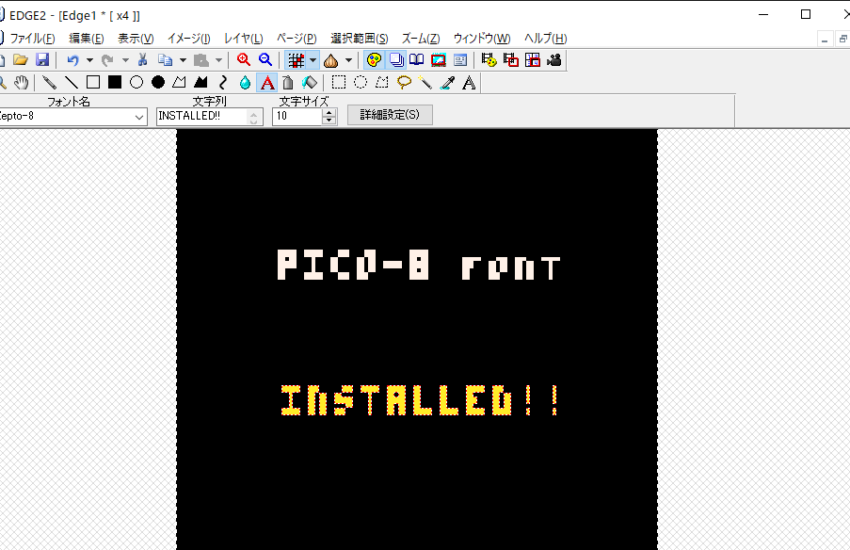Toggle the grid display
The width and height of the screenshot is (850, 550).
[296, 60]
